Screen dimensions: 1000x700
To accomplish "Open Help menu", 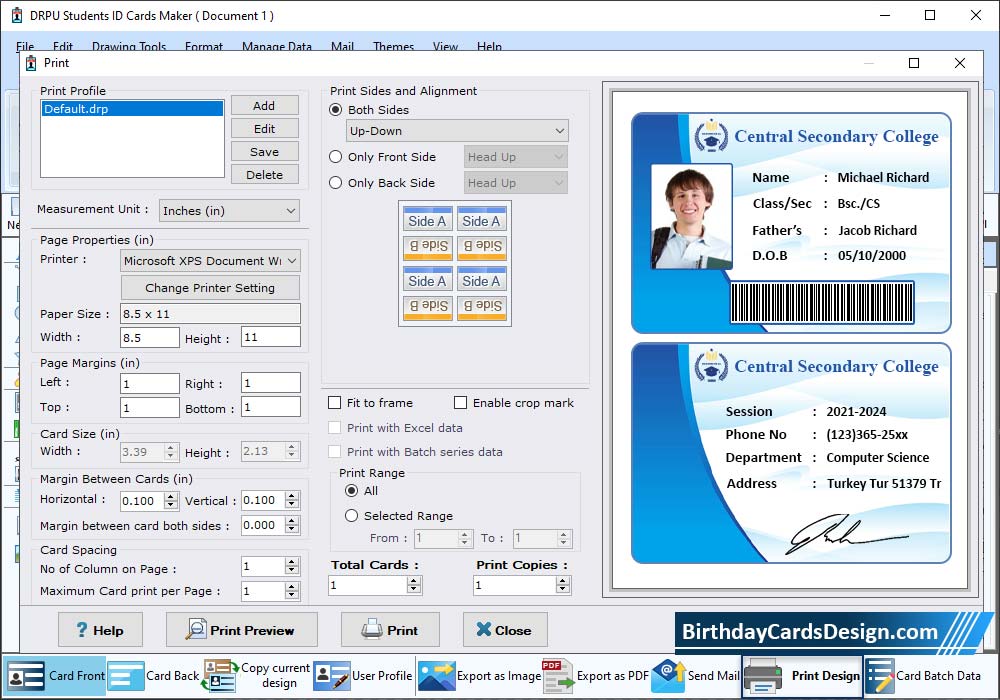I will [489, 46].
